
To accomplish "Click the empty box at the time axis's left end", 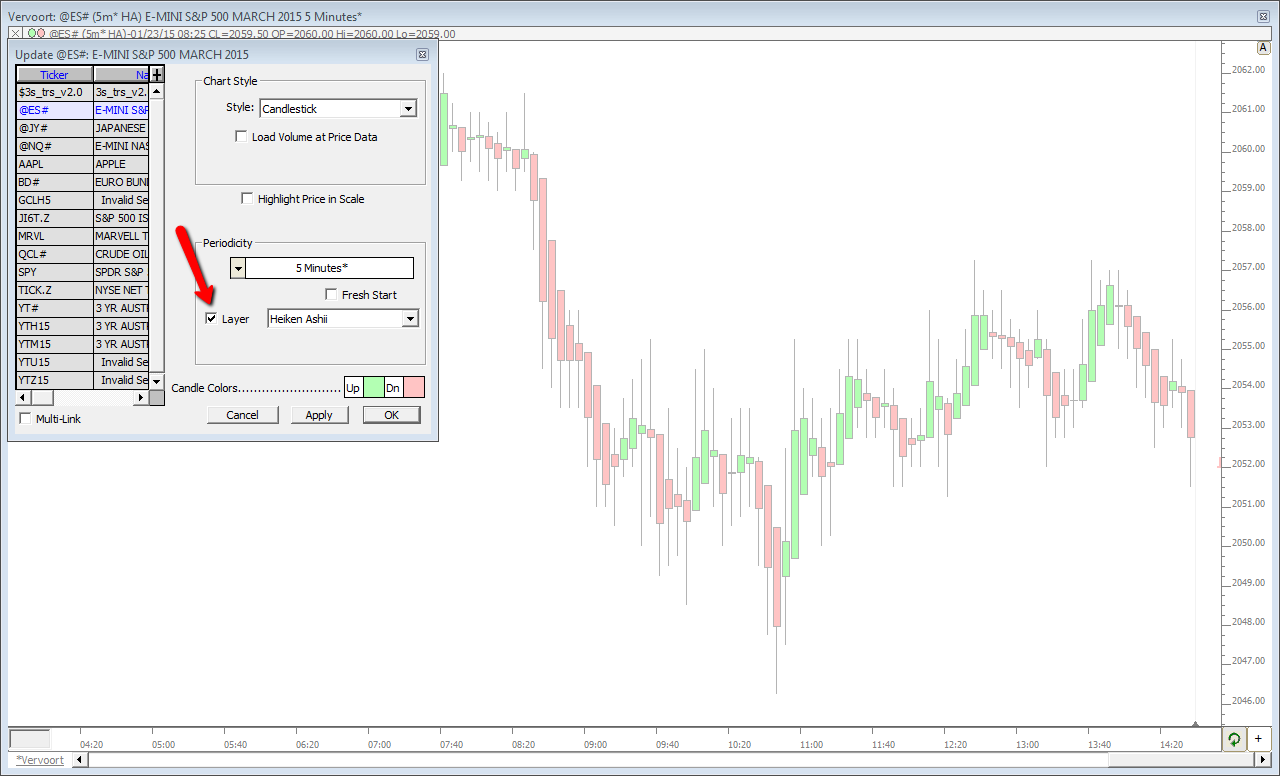I will click(29, 739).
